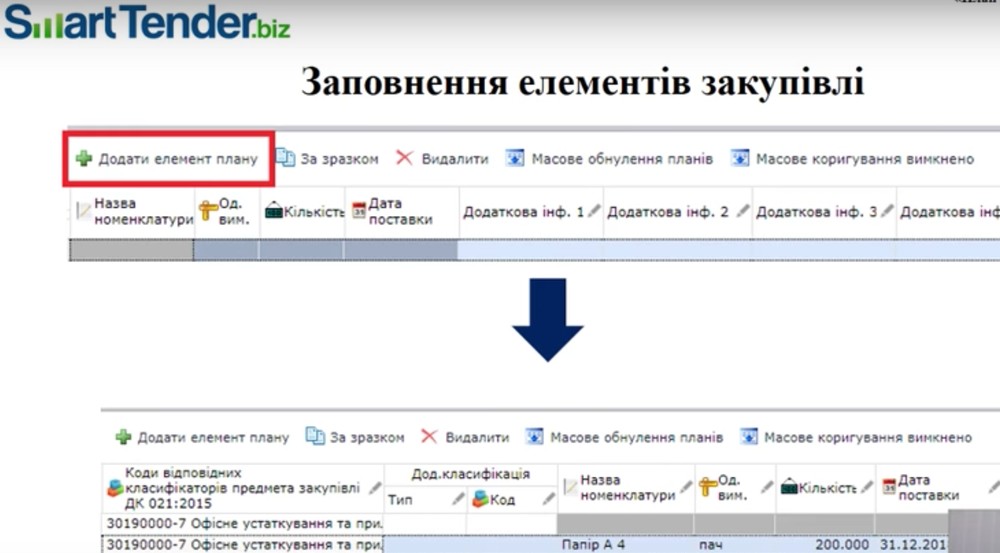This screenshot has width=1000, height=553.
Task: Click '200.000' quantity cell
Action: coord(825,545)
